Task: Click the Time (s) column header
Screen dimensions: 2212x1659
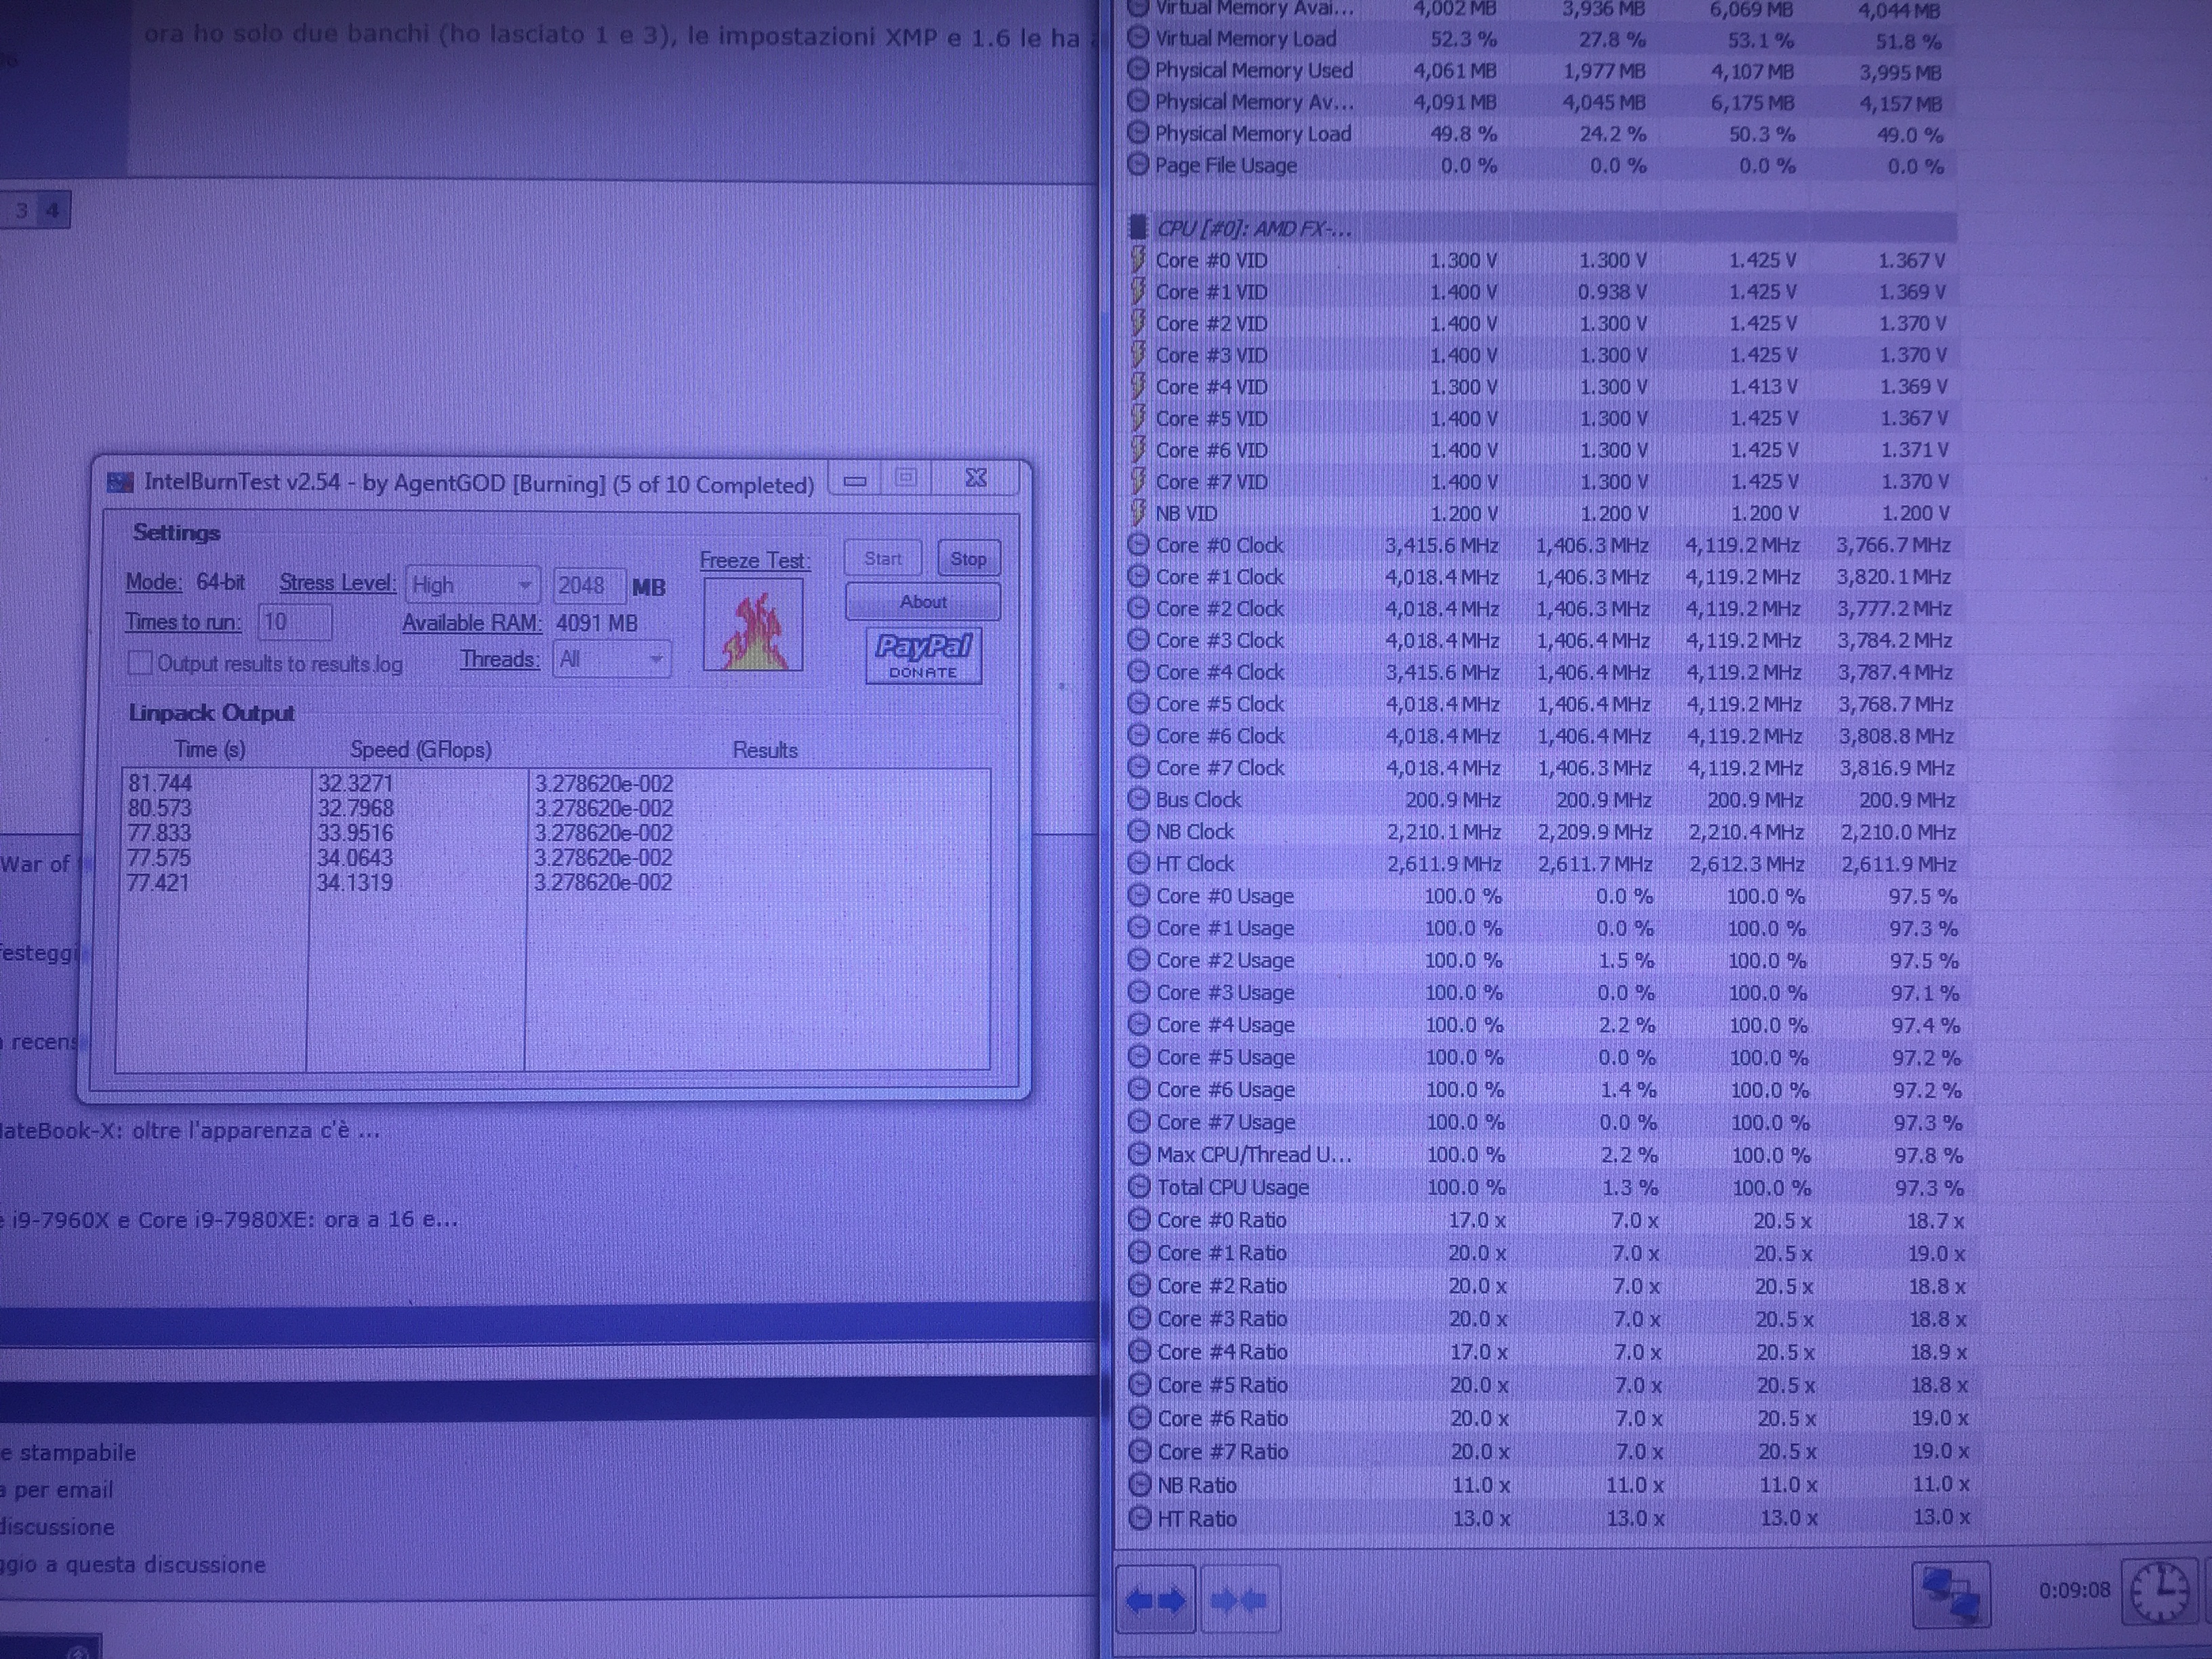Action: 210,749
